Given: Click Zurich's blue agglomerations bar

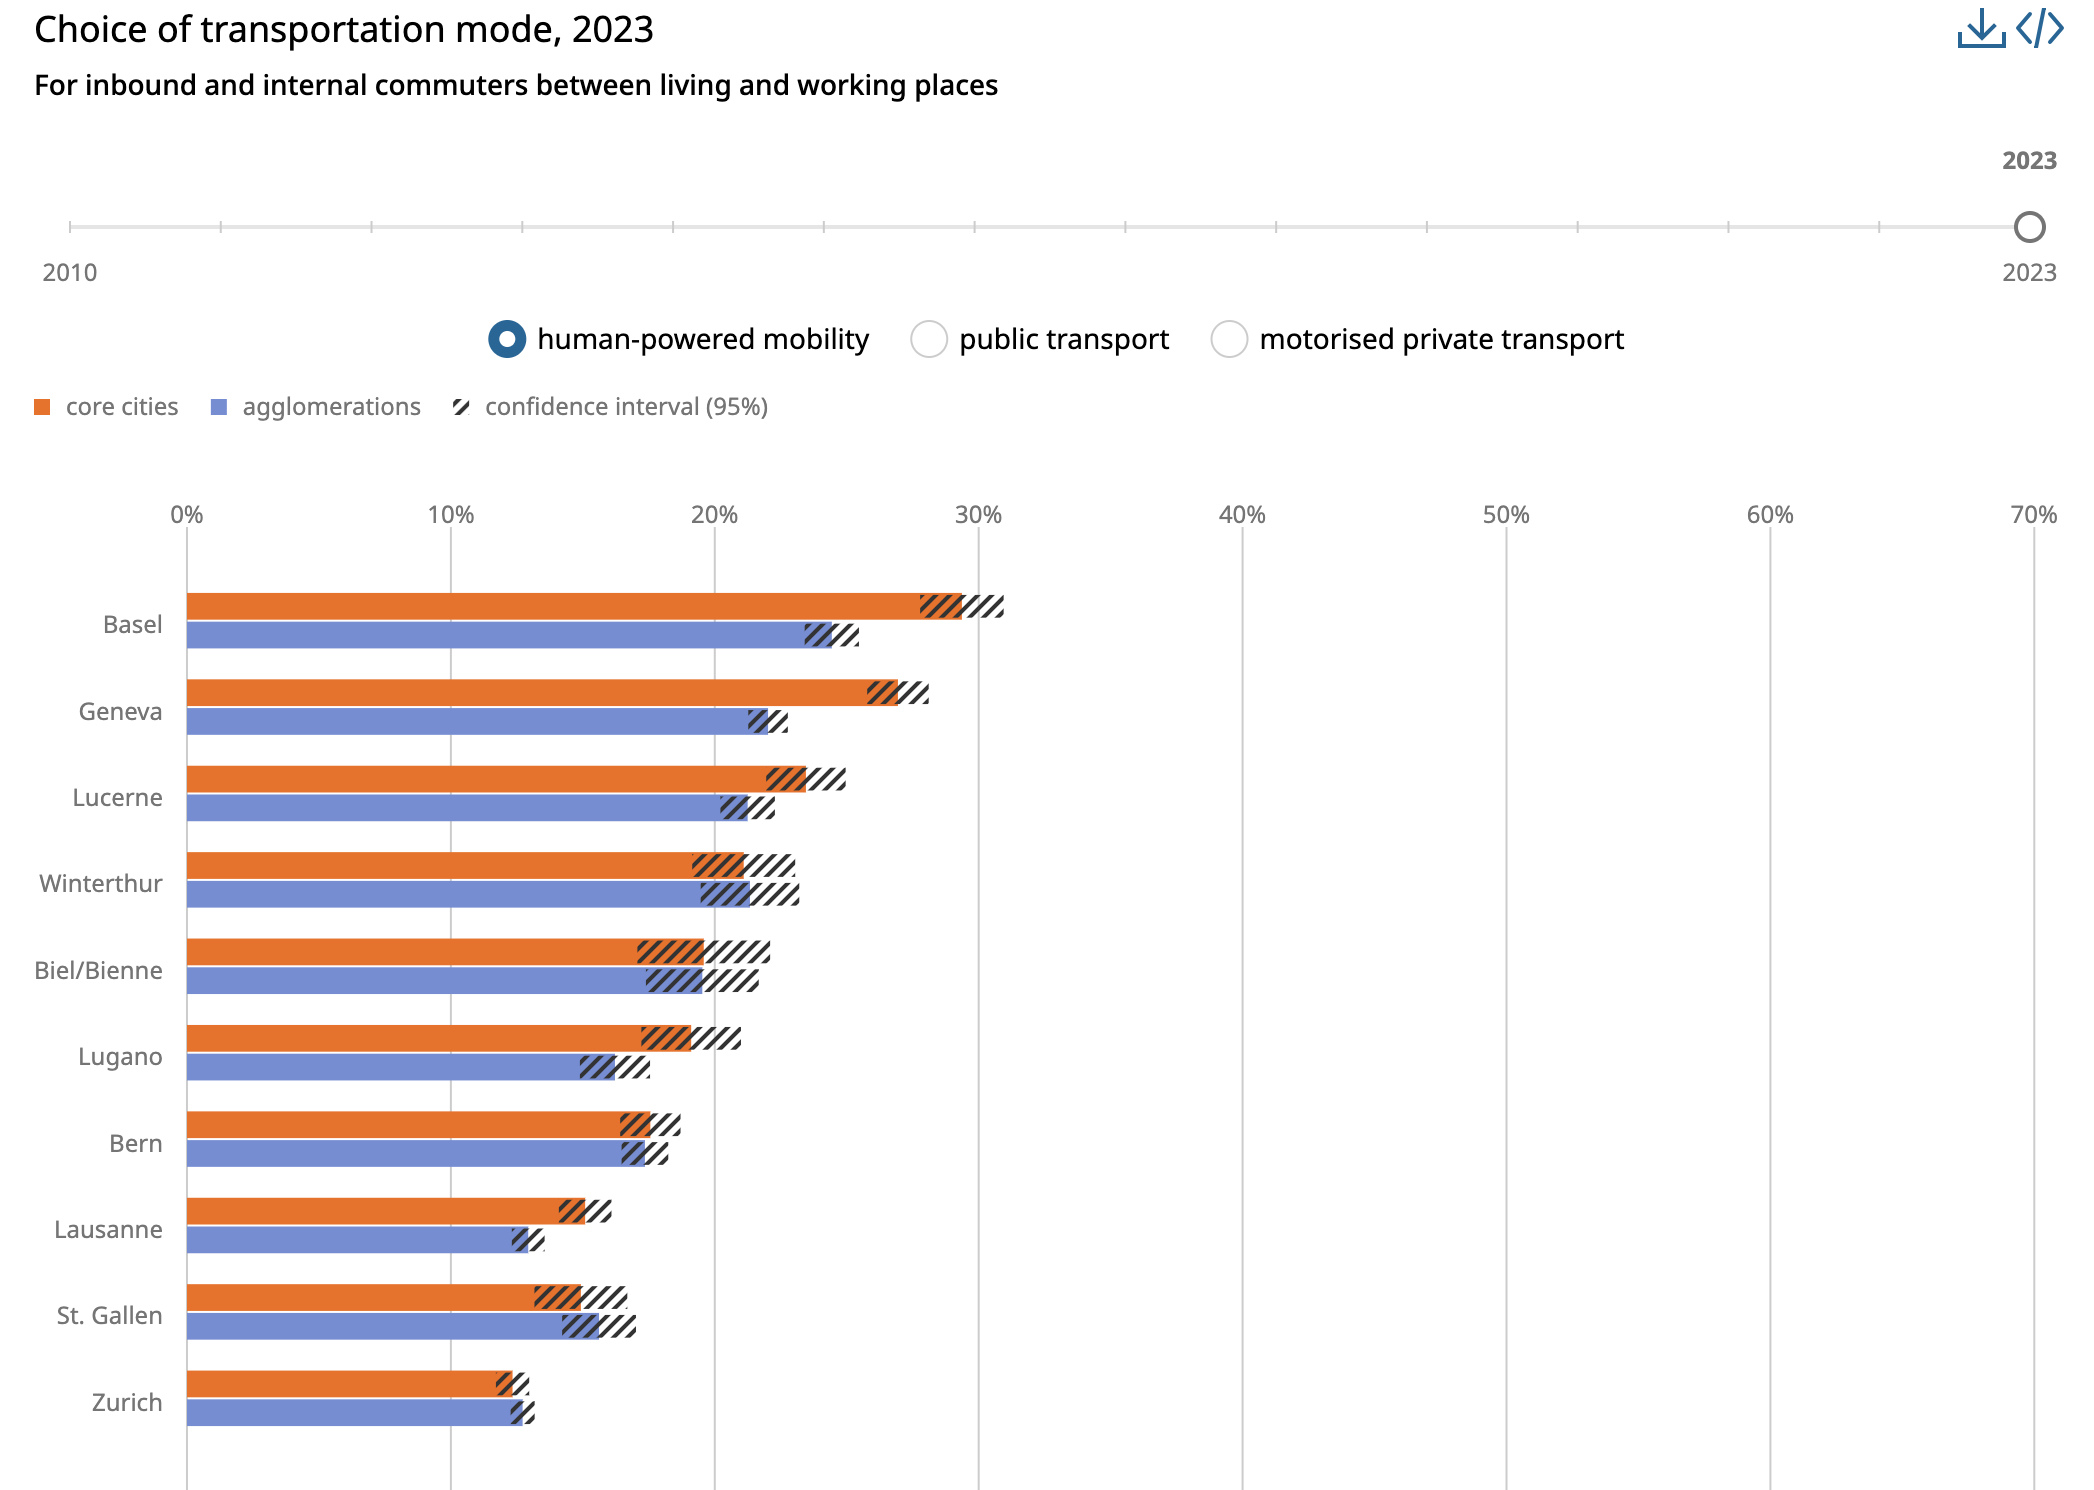Looking at the screenshot, I should tap(348, 1412).
